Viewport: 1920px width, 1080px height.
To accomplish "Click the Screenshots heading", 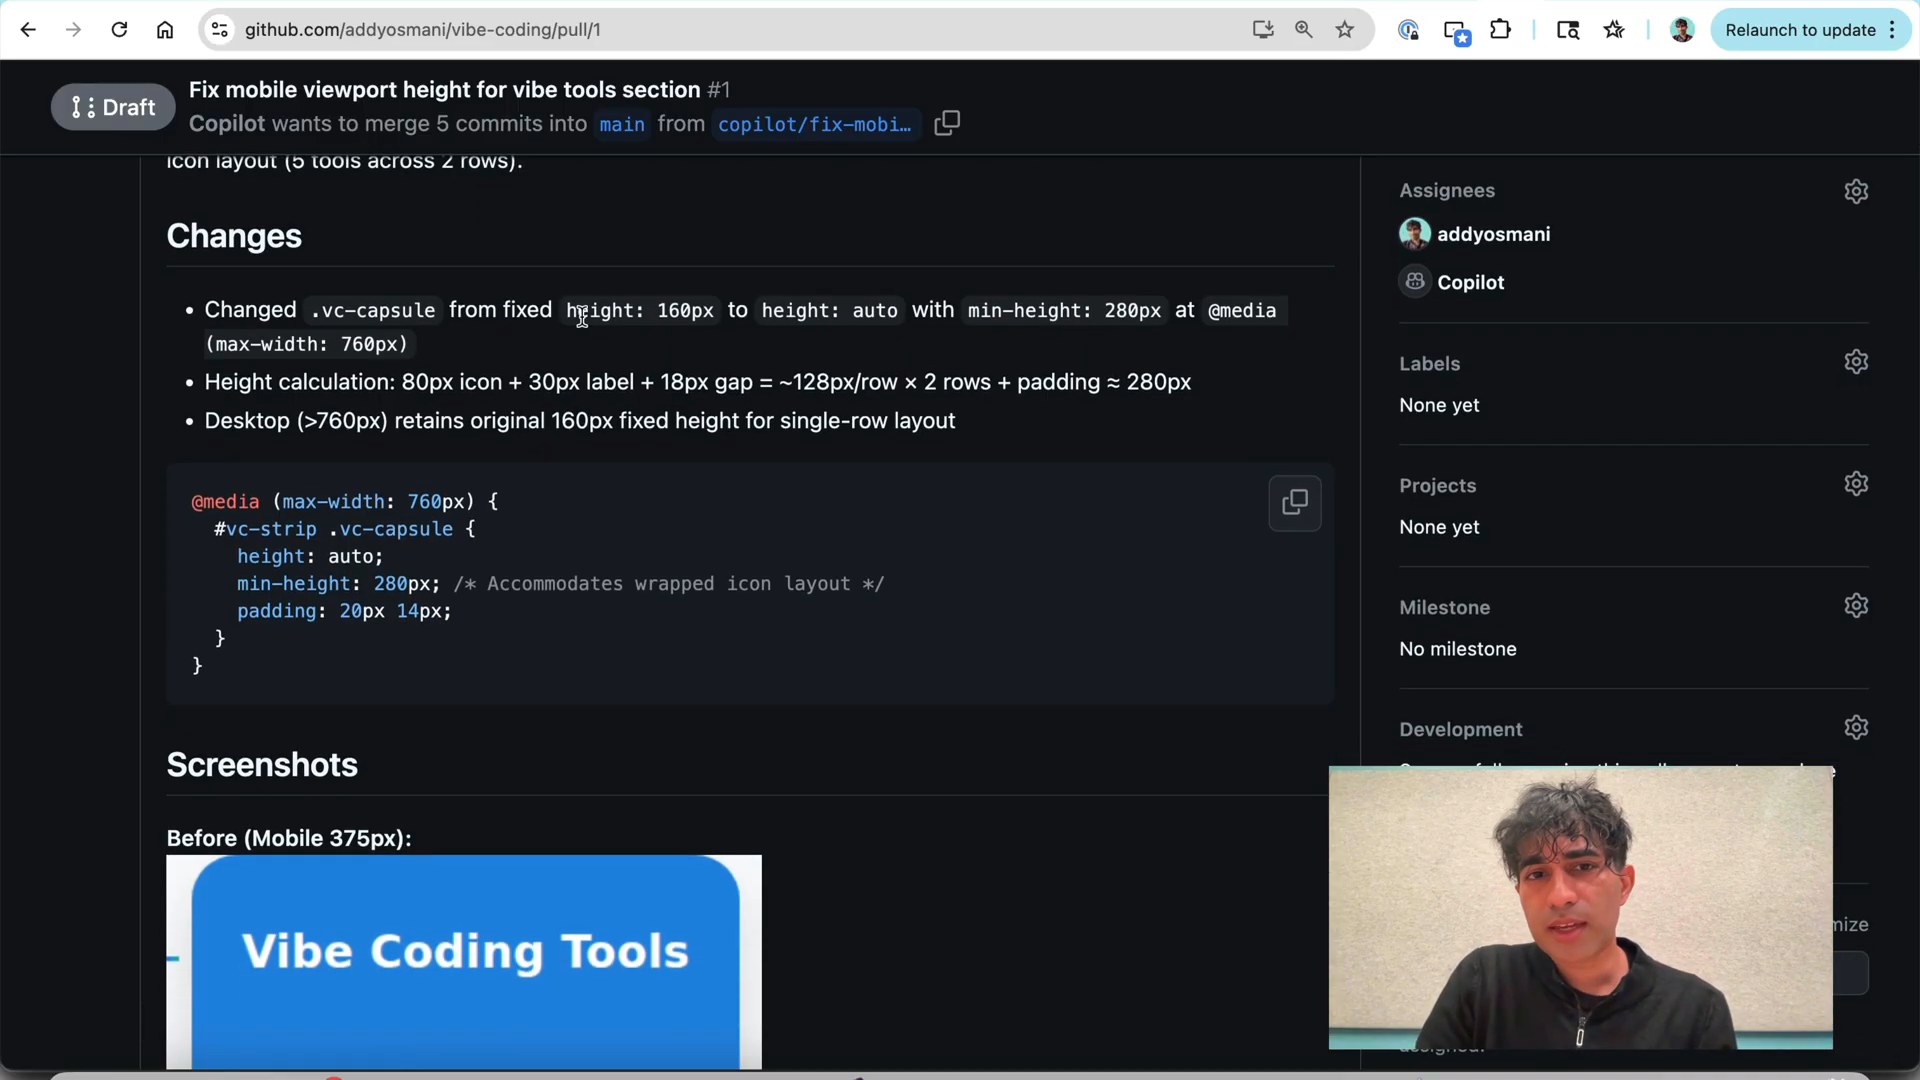I will (x=262, y=765).
